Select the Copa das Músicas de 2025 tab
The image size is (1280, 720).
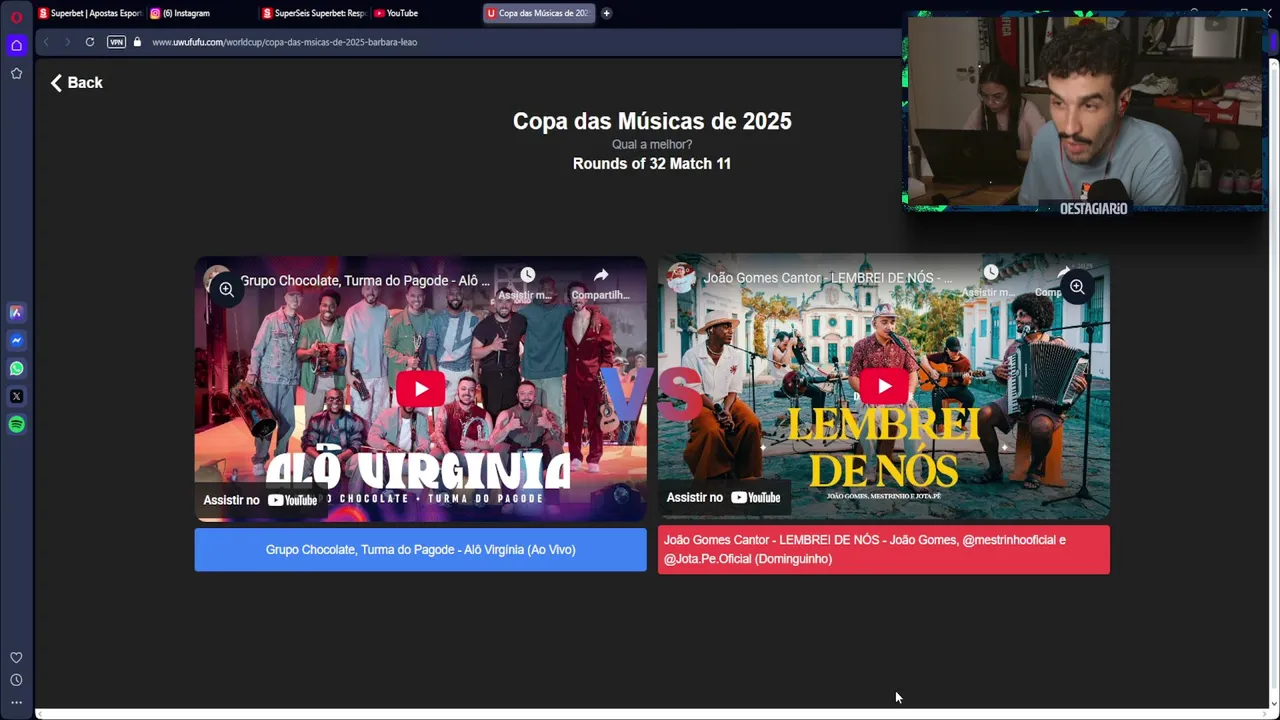click(x=538, y=13)
